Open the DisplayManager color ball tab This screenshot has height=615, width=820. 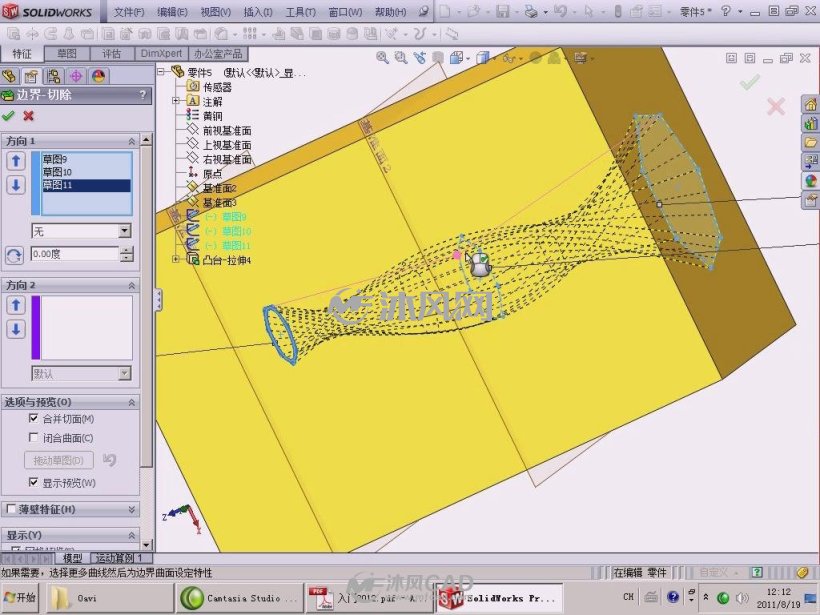98,76
